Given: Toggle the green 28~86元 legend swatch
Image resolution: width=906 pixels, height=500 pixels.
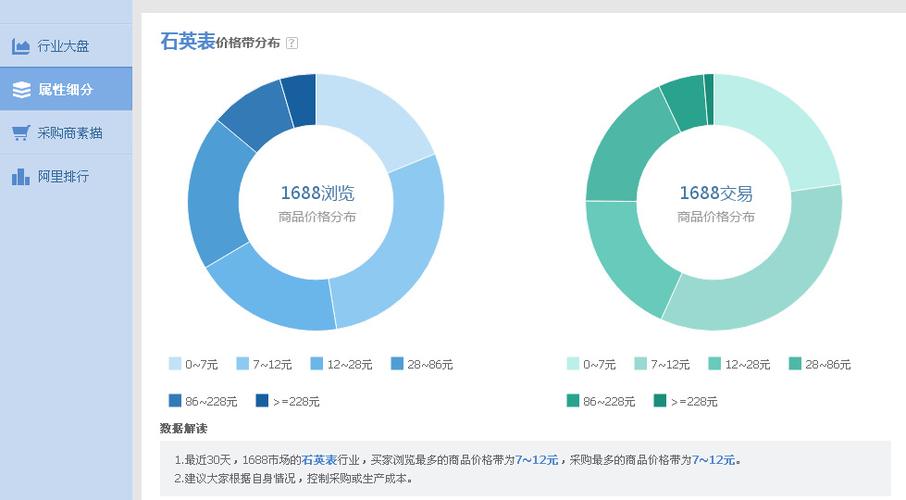Looking at the screenshot, I should point(795,364).
